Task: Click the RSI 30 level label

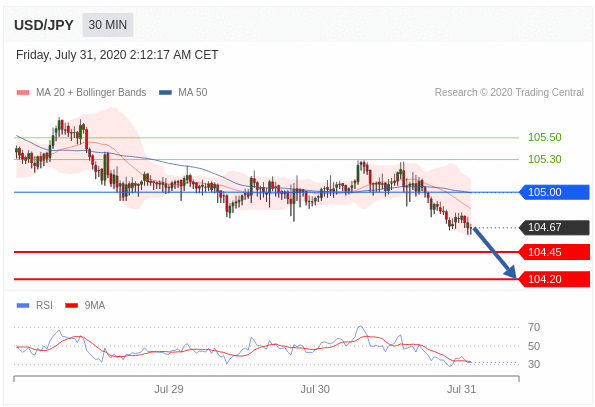Action: pos(534,364)
